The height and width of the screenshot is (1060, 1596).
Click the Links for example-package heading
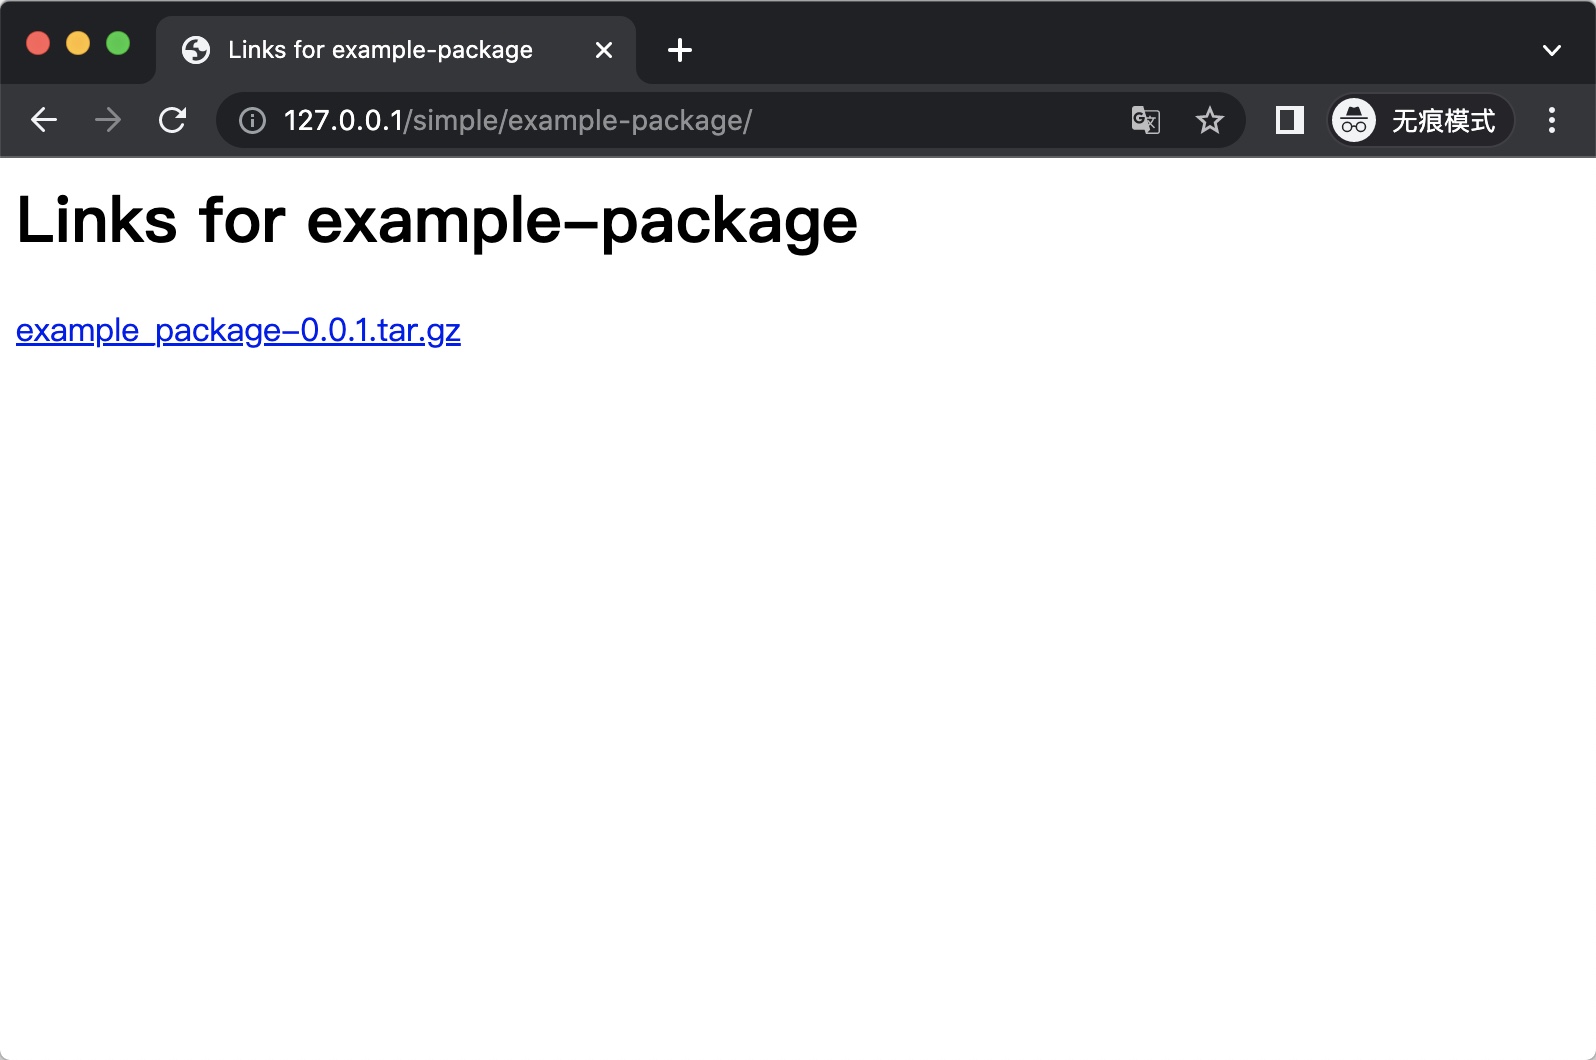pyautogui.click(x=437, y=221)
